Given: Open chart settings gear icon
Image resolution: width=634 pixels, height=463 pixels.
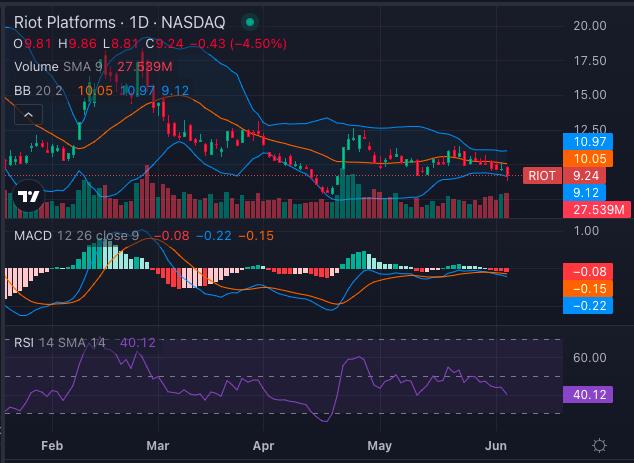Looking at the screenshot, I should pyautogui.click(x=599, y=446).
